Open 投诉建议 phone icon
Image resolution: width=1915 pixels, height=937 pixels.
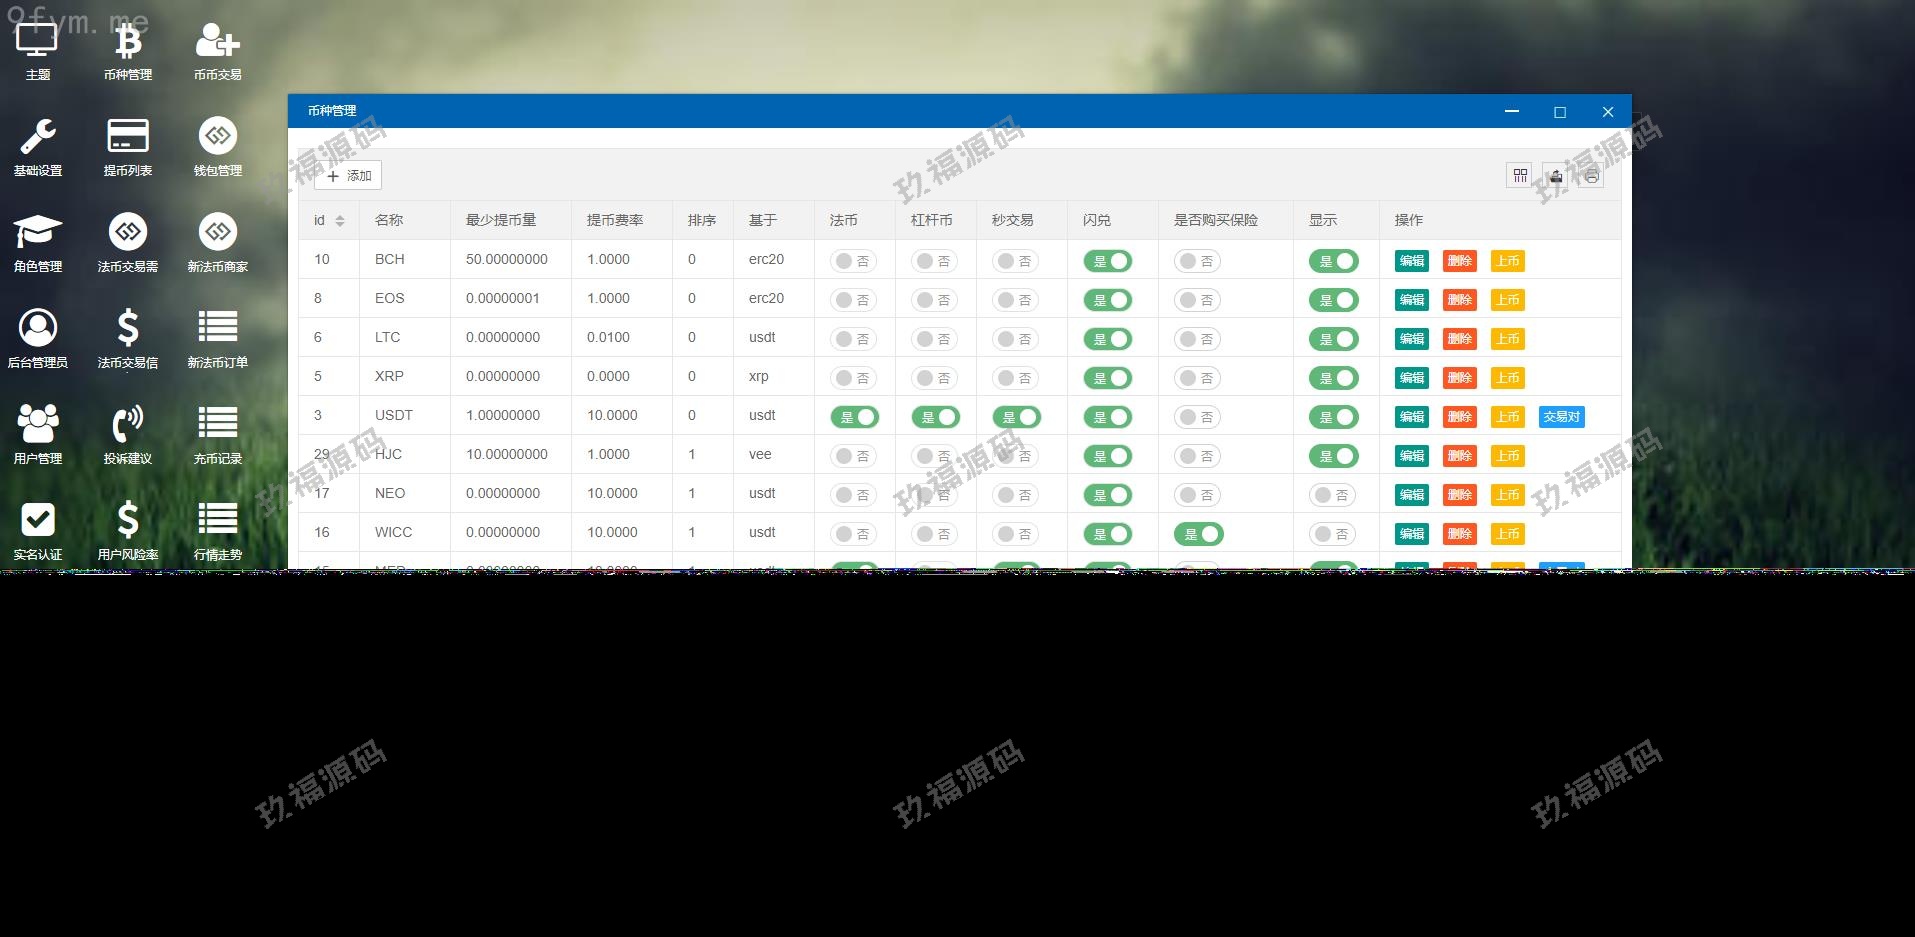pyautogui.click(x=128, y=435)
